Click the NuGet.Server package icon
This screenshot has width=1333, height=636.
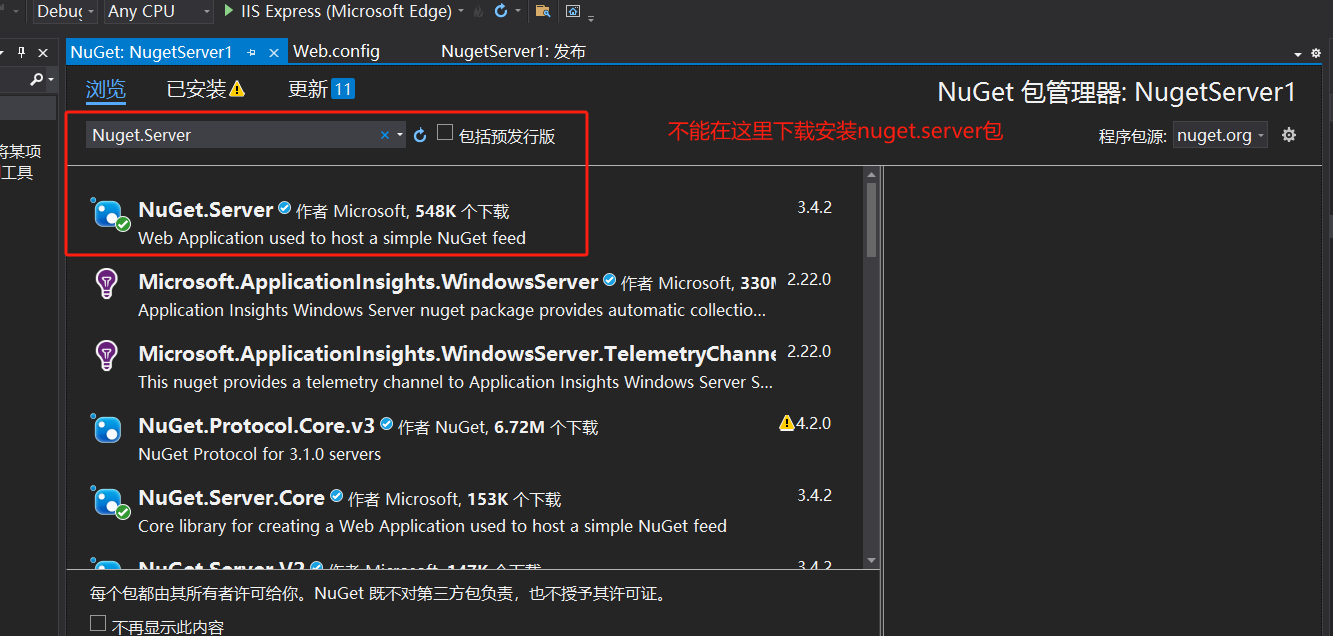click(x=109, y=214)
